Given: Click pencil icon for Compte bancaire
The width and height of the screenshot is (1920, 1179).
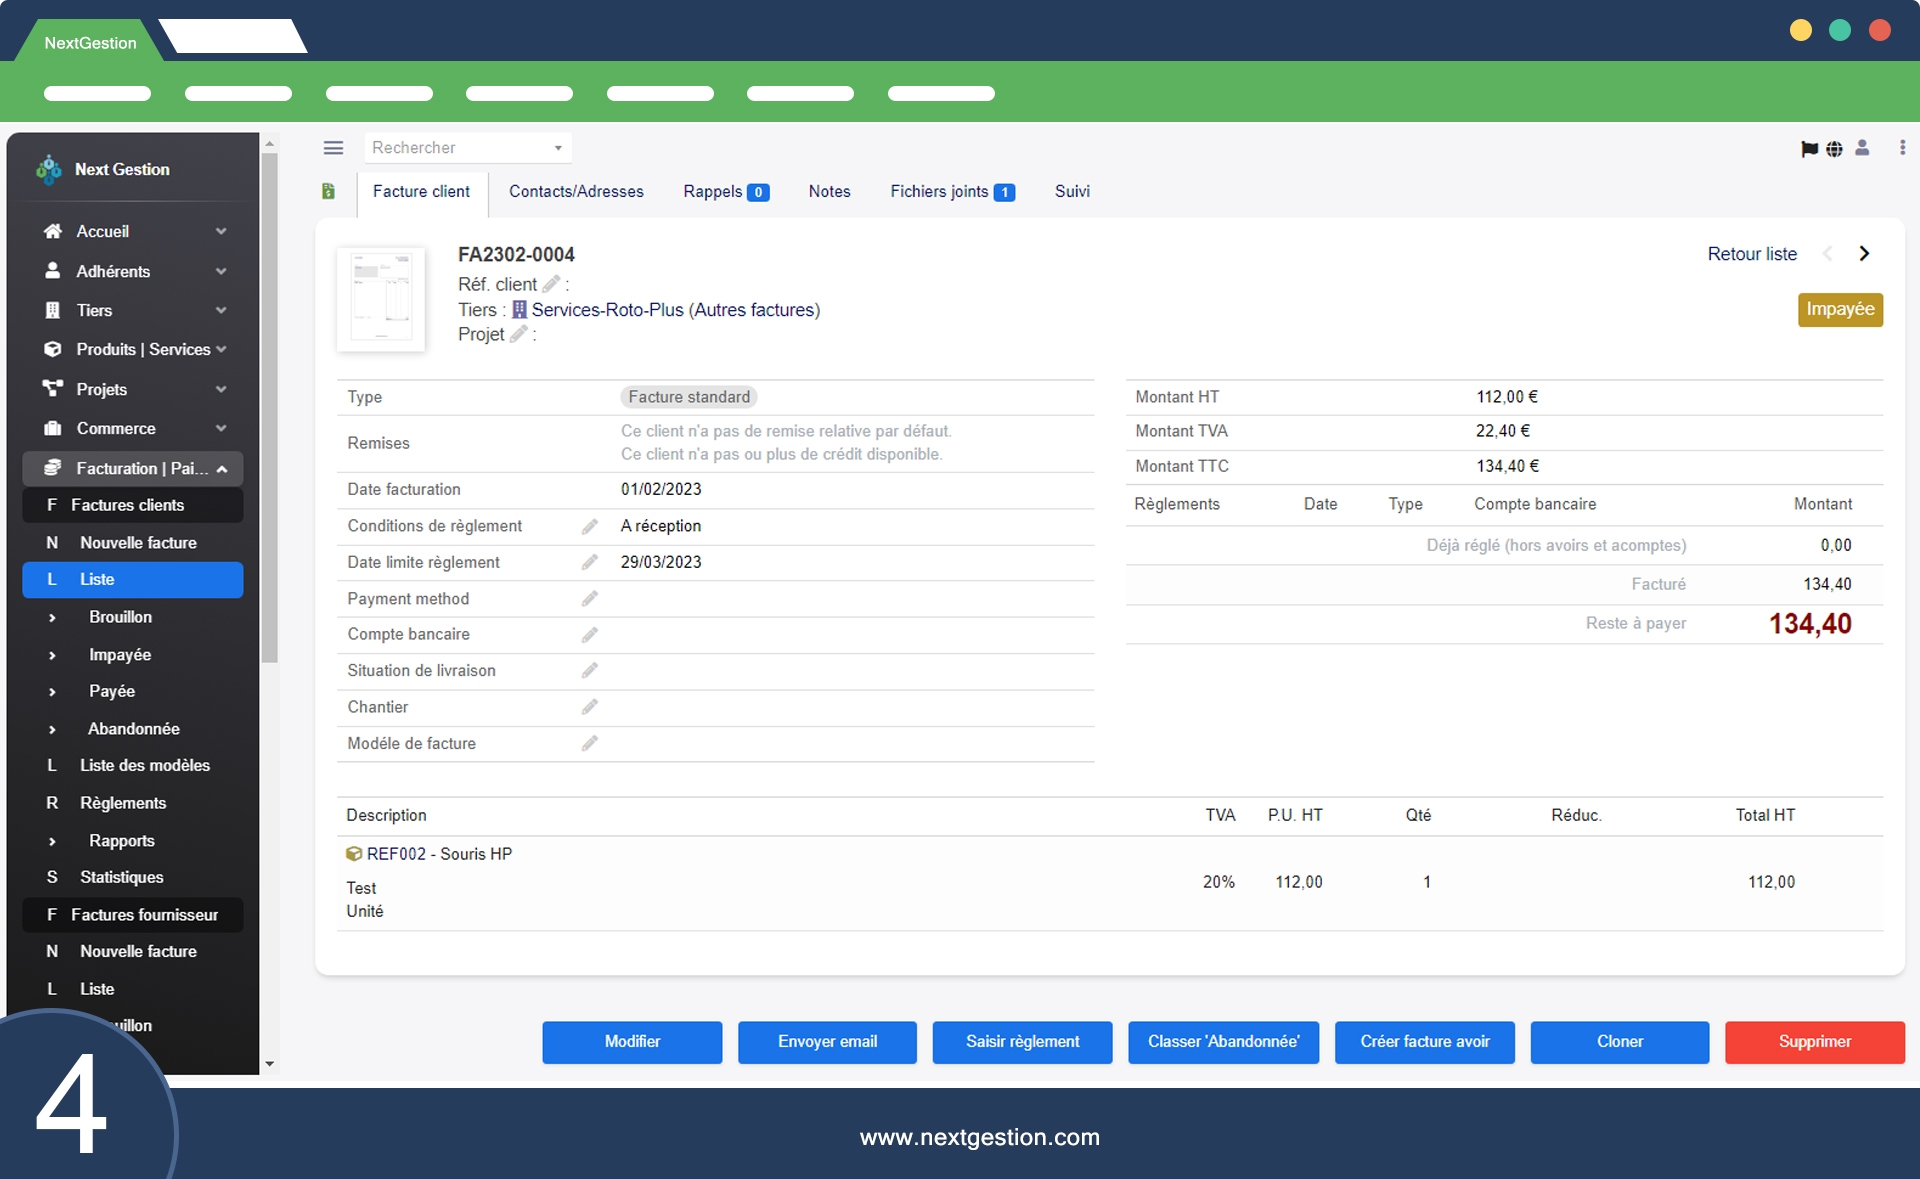Looking at the screenshot, I should (x=590, y=635).
